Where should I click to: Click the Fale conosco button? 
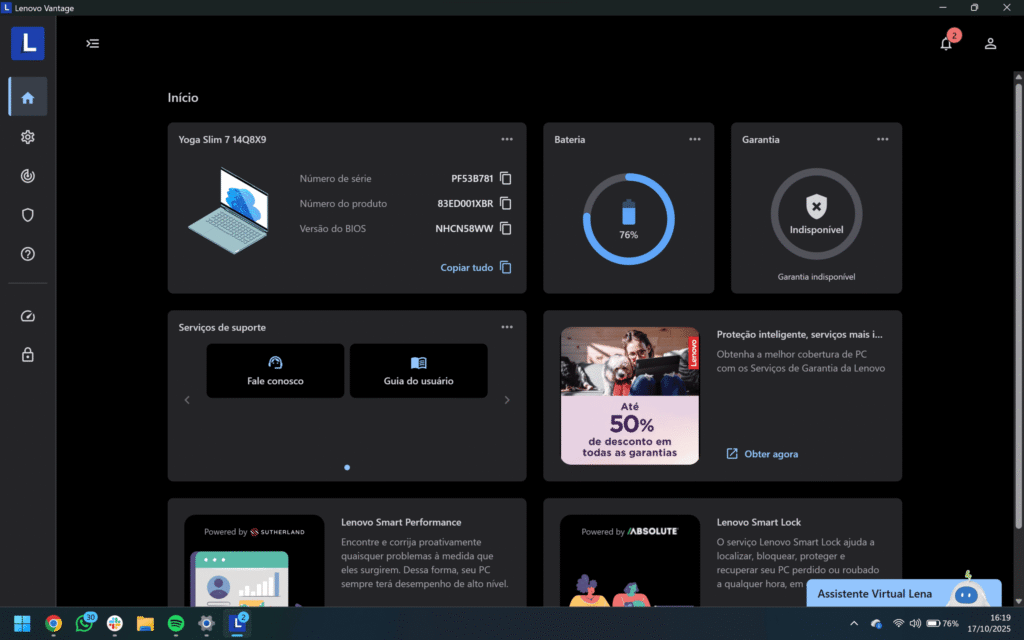click(275, 371)
